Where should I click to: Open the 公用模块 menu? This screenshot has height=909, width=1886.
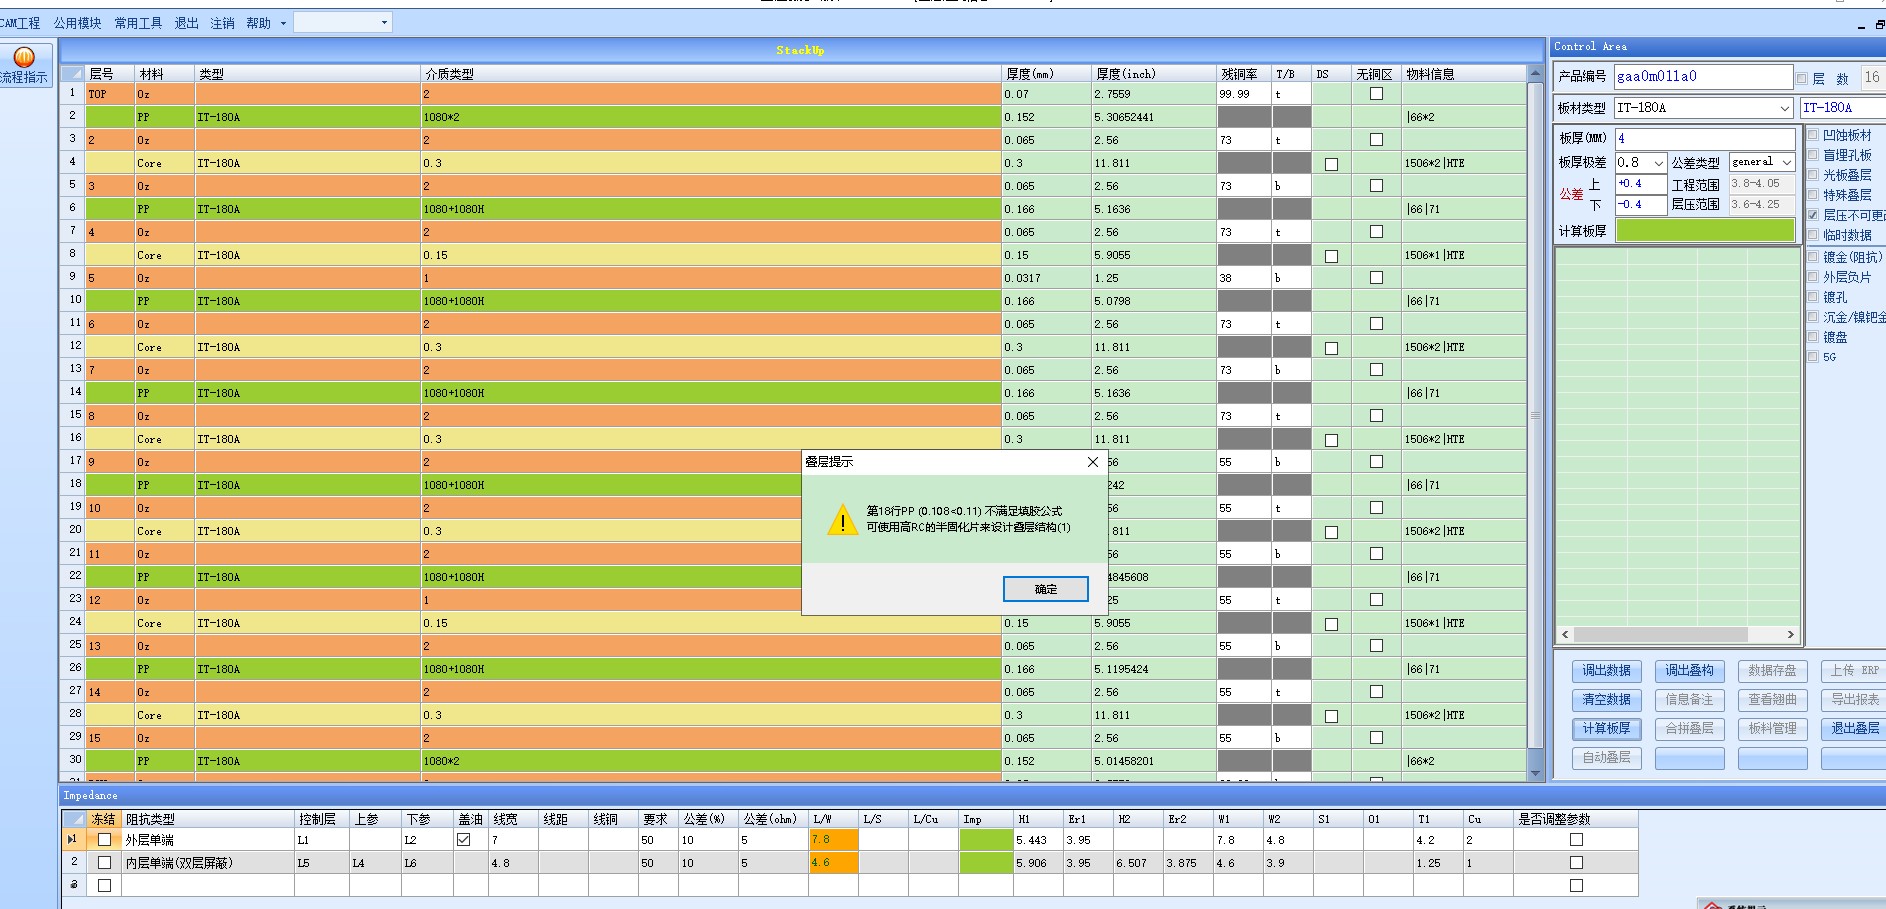tap(77, 23)
